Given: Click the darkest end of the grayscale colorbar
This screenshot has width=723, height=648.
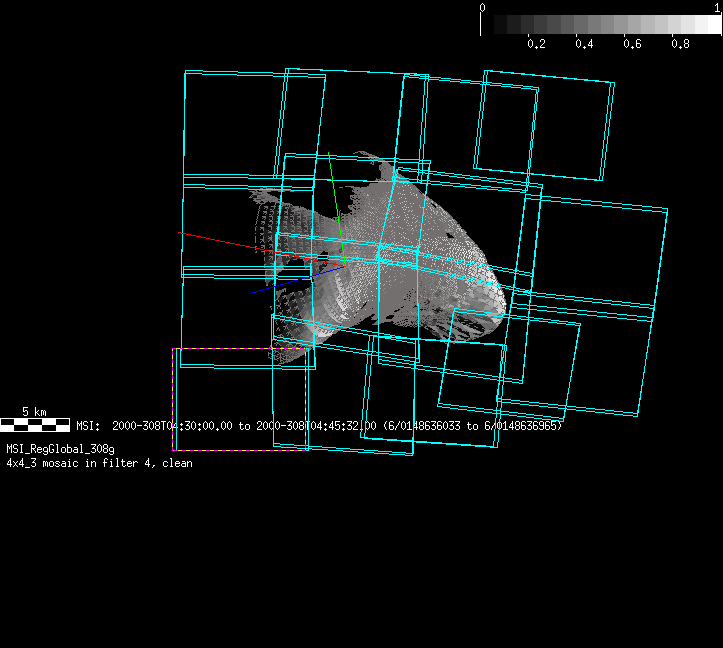Looking at the screenshot, I should click(x=488, y=25).
